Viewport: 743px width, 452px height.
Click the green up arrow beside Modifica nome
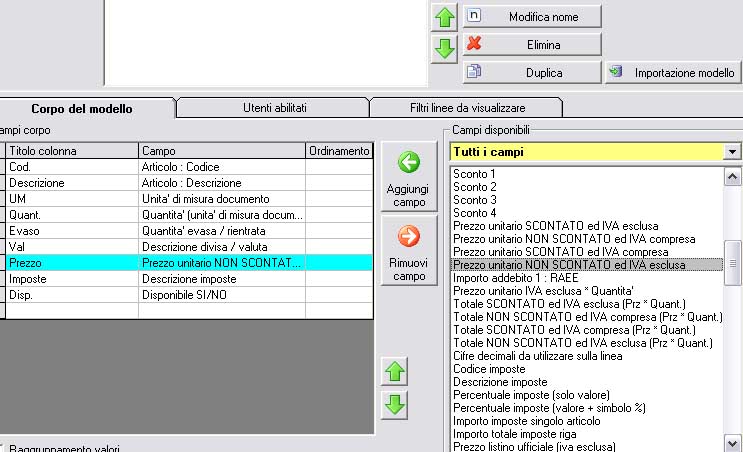[444, 17]
